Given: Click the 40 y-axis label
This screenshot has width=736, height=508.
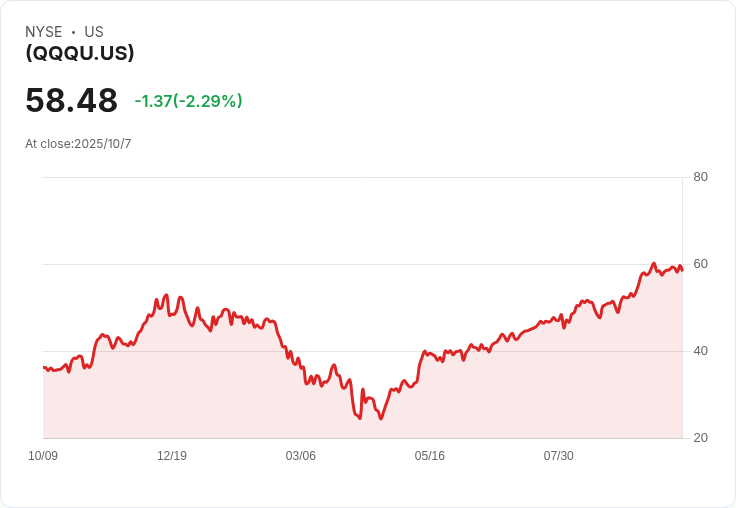Looking at the screenshot, I should [700, 351].
